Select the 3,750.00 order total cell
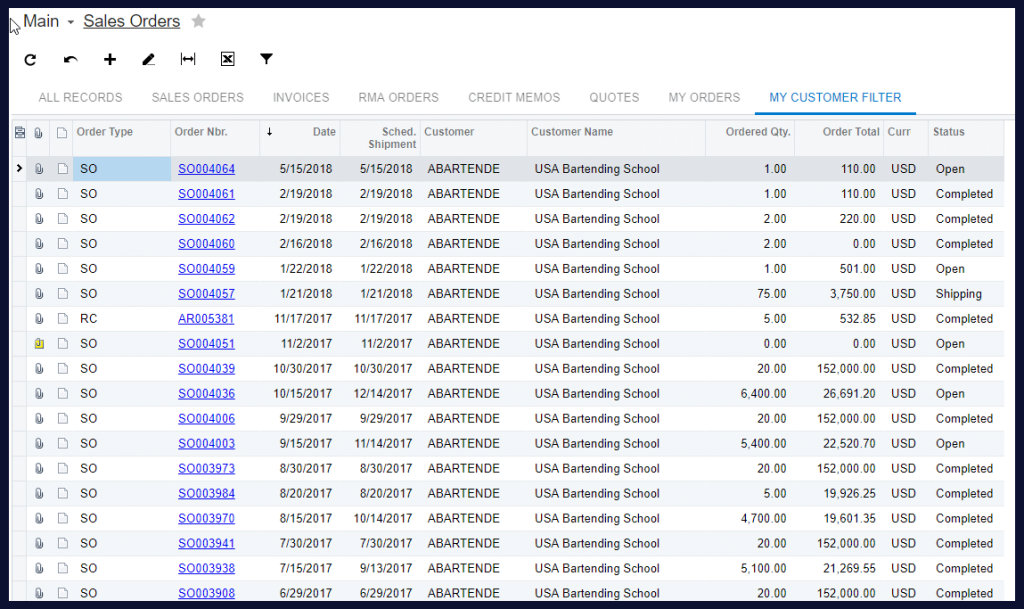The image size is (1024, 609). [x=839, y=294]
